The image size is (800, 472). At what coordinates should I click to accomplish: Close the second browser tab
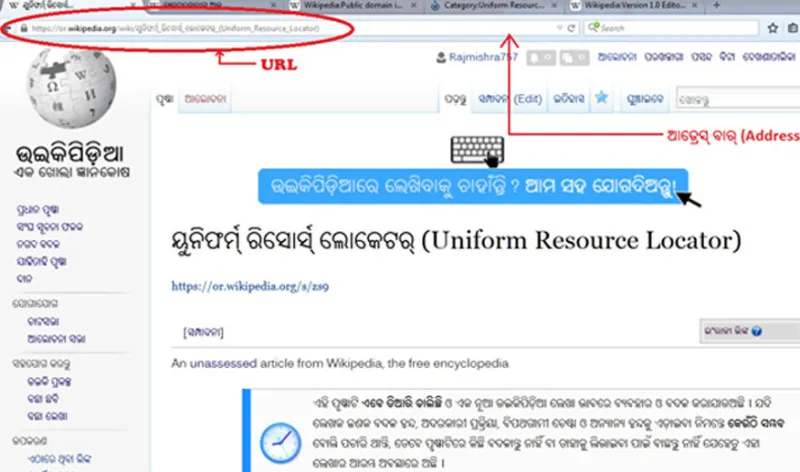[273, 5]
